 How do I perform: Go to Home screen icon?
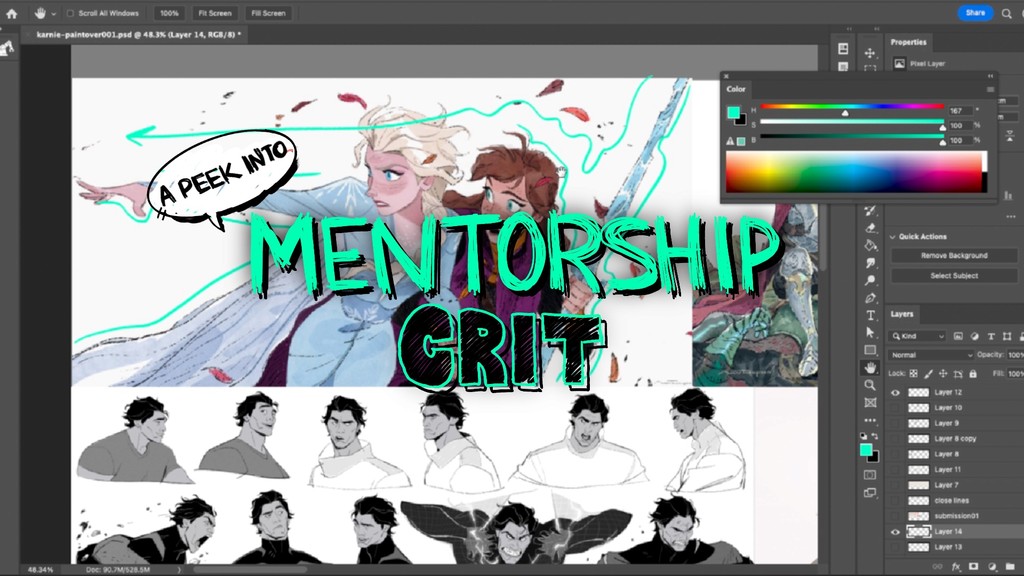click(x=12, y=13)
